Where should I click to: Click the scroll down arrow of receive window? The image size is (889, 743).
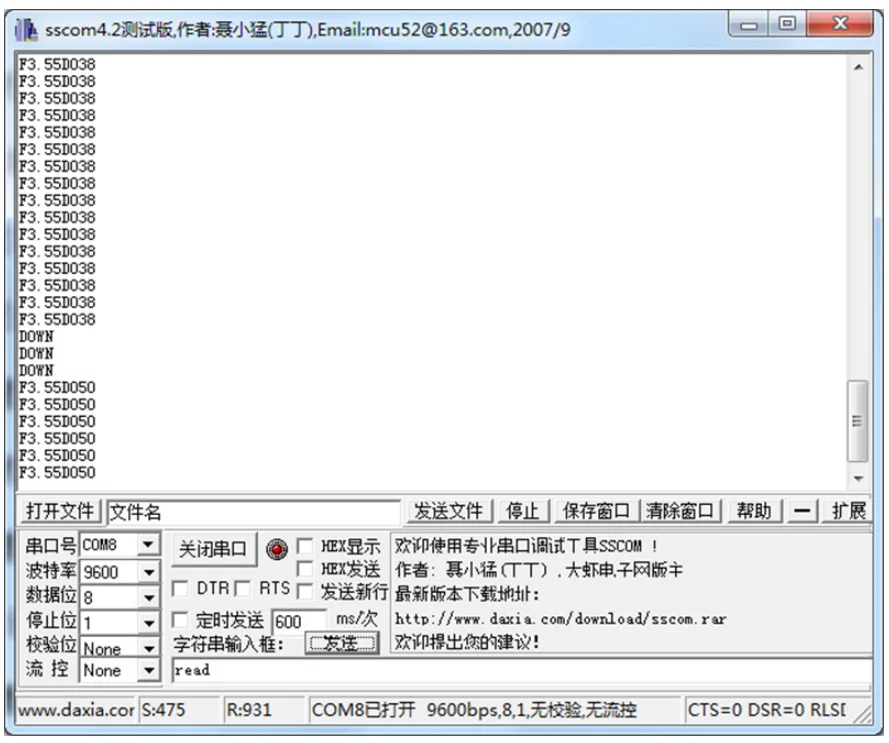858,479
